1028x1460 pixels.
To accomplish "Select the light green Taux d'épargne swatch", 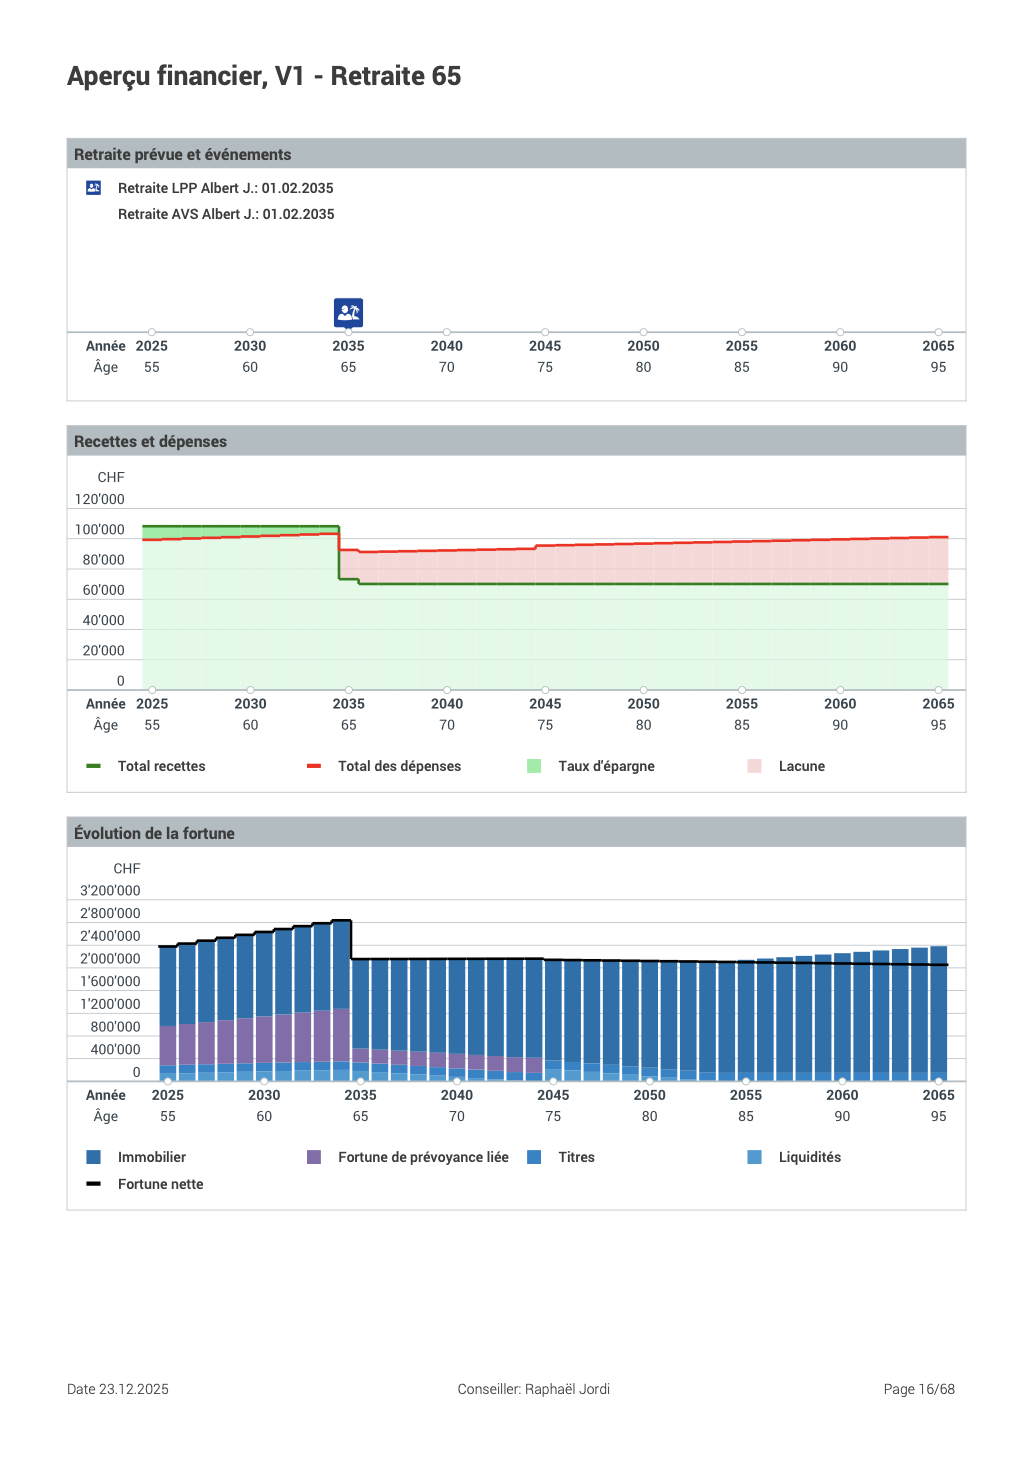I will tap(534, 766).
